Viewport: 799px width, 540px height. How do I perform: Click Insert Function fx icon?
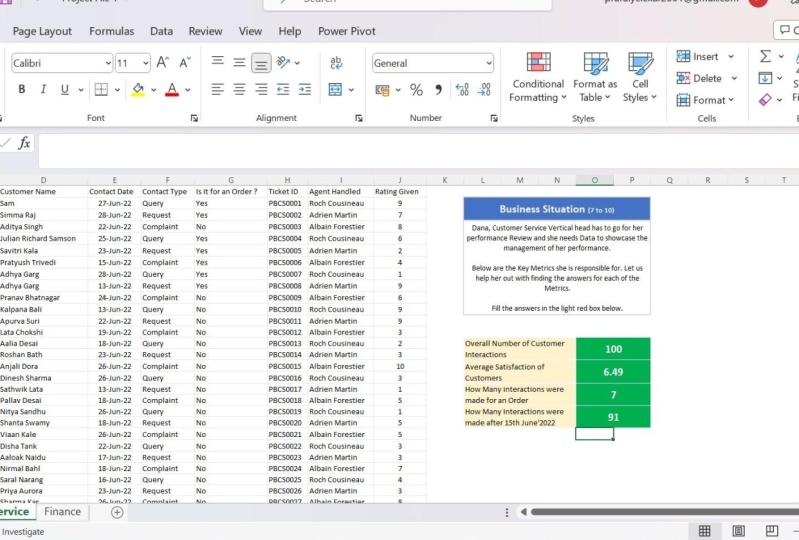pos(24,143)
